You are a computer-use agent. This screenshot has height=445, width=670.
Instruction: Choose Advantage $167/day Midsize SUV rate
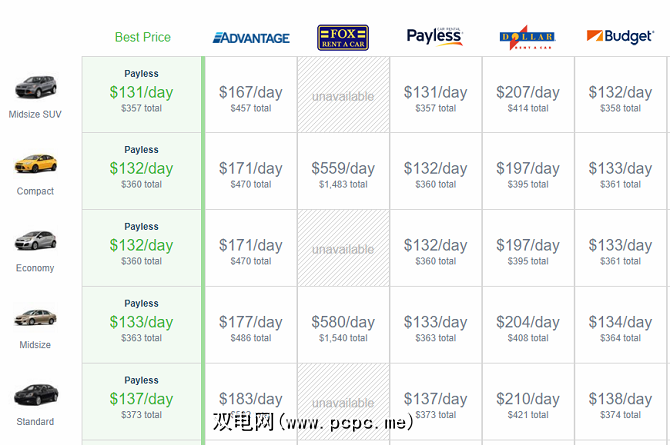click(x=250, y=93)
